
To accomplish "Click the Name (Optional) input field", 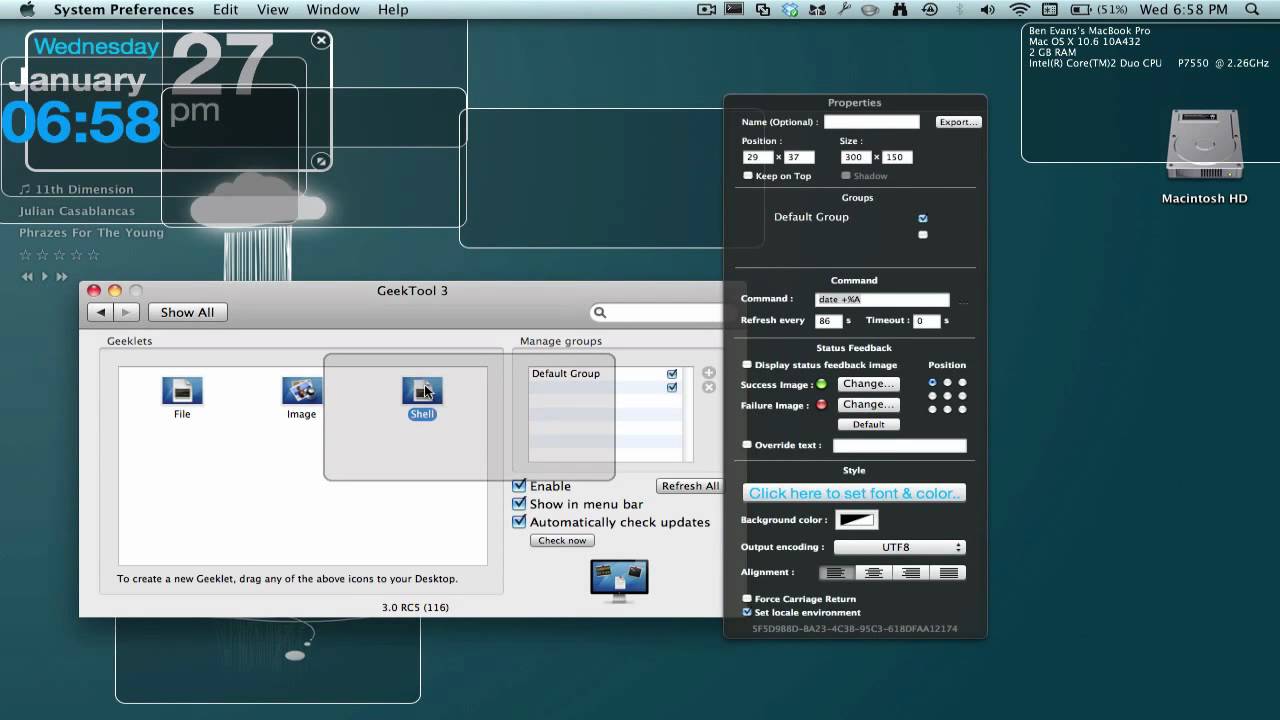I will [x=872, y=122].
